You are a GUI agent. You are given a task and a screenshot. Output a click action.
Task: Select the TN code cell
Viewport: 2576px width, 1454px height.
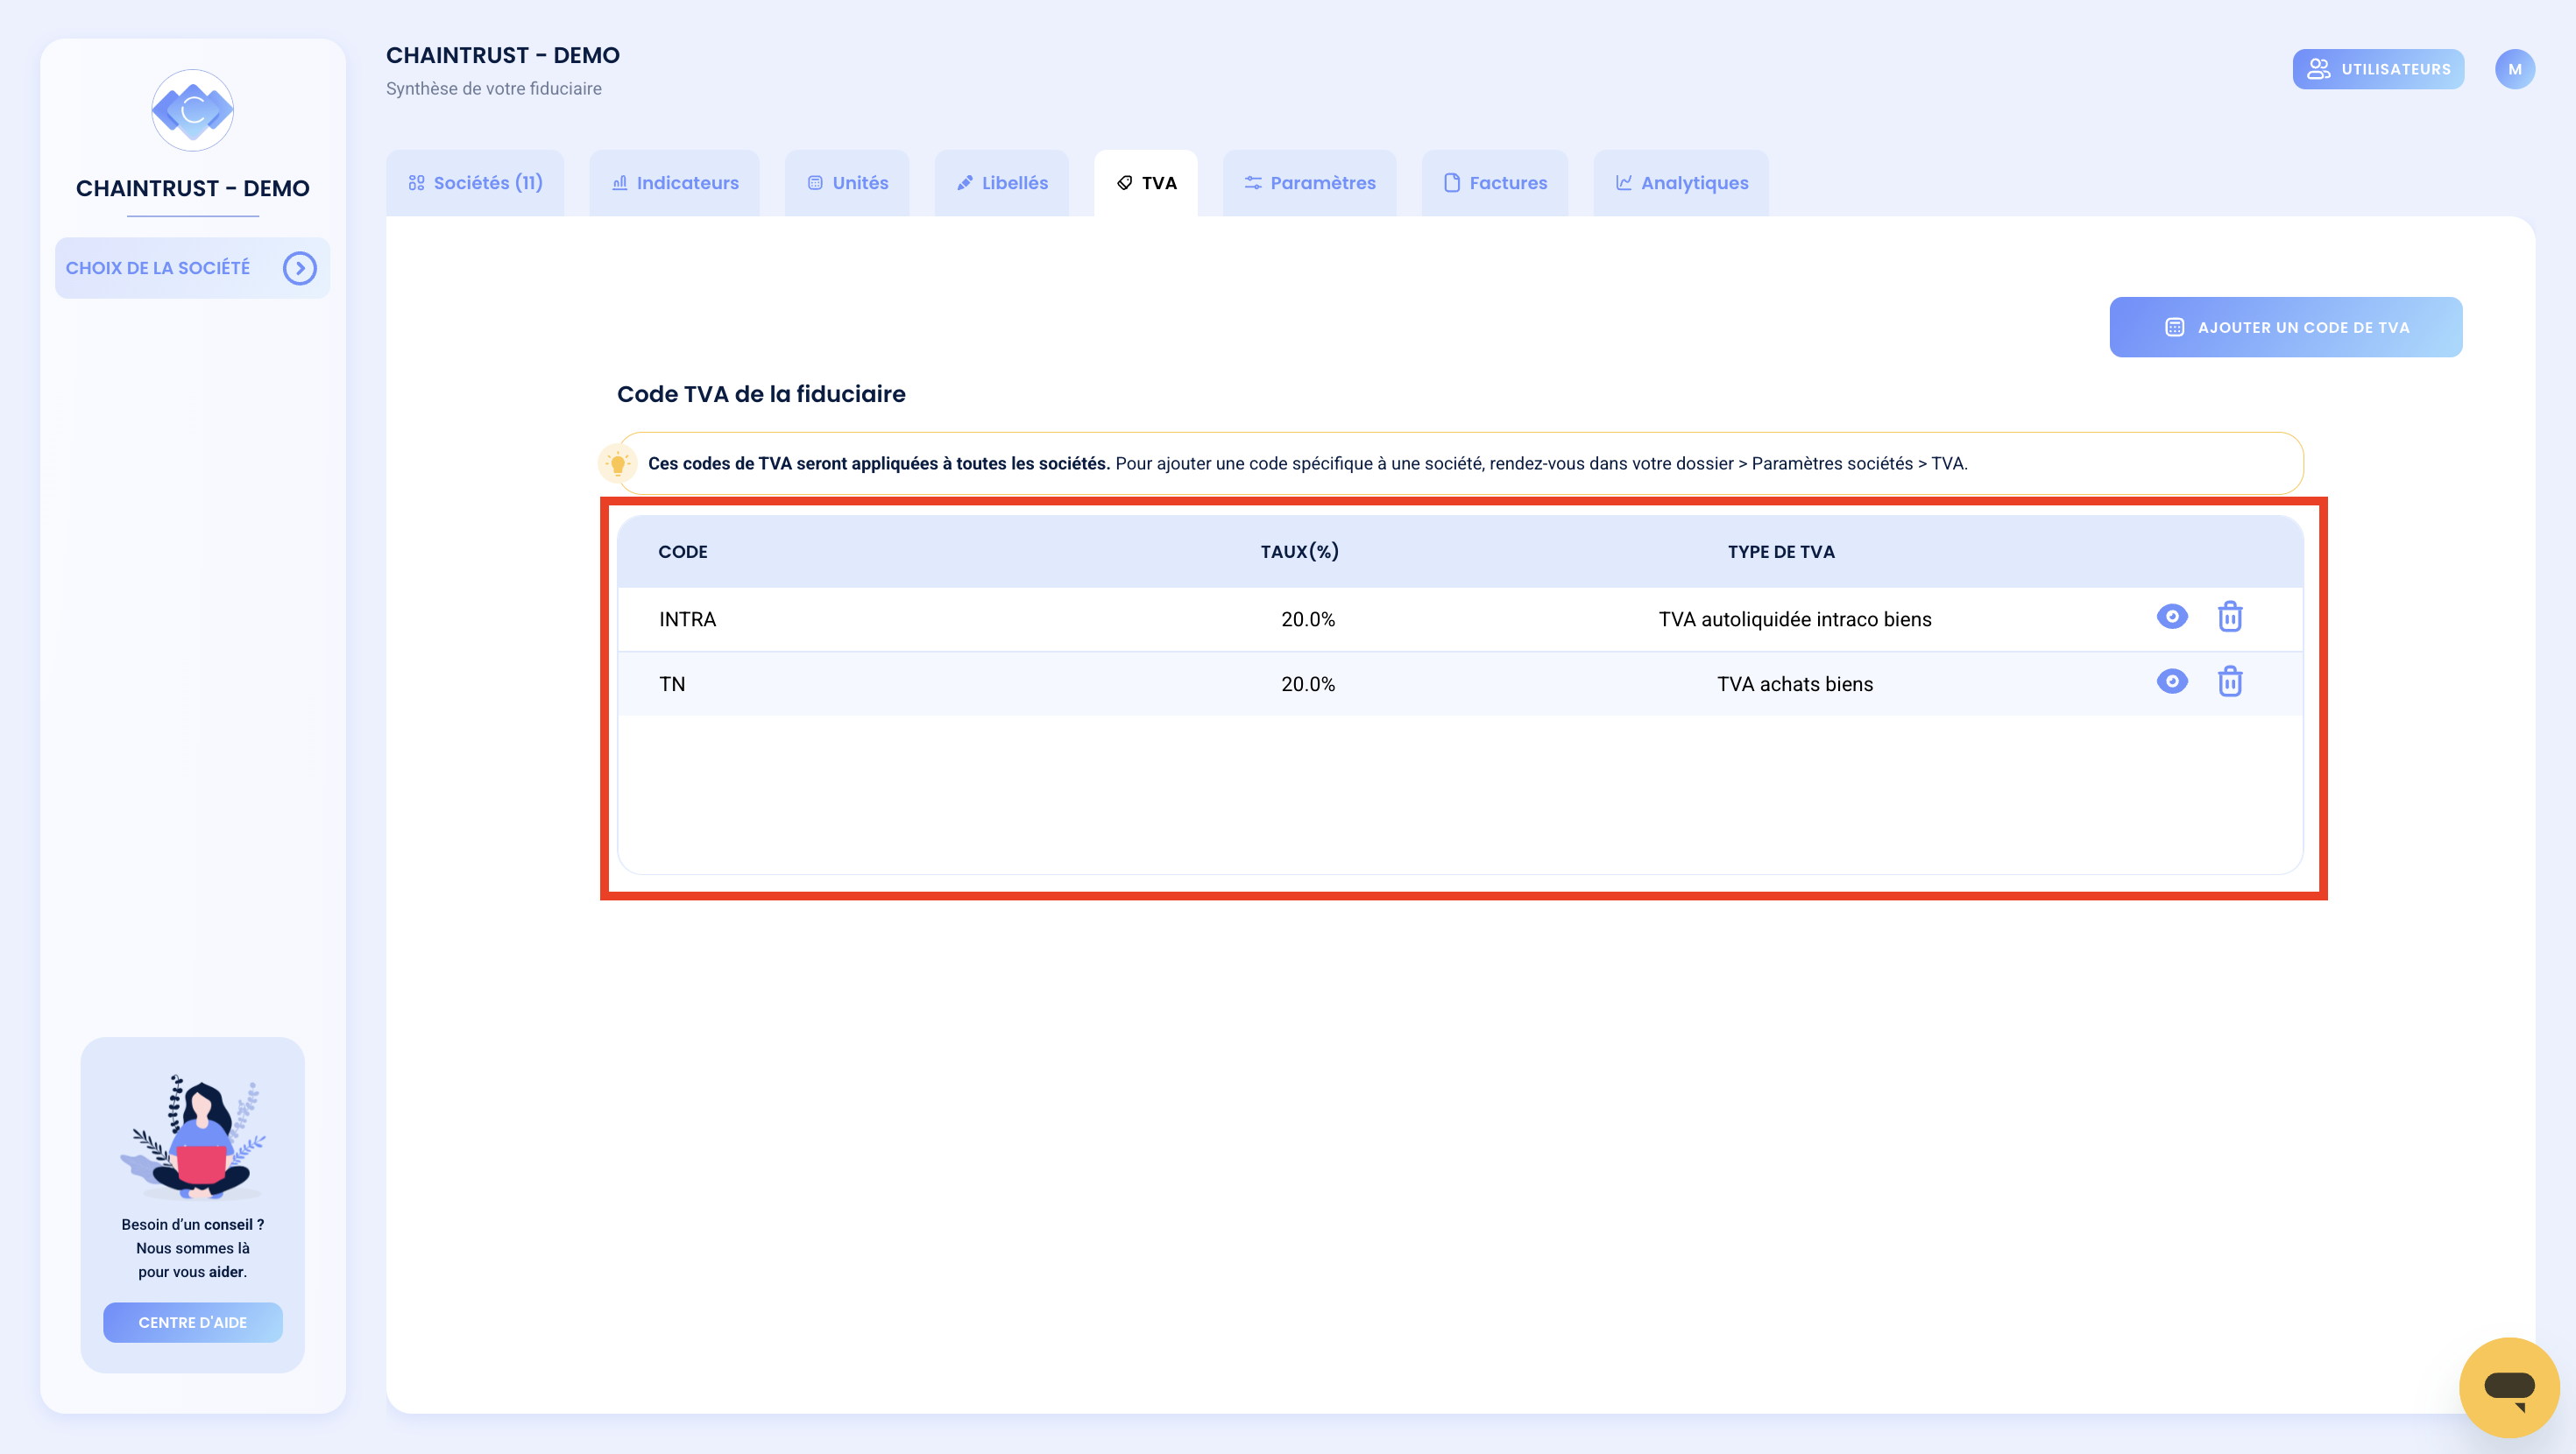point(672,684)
